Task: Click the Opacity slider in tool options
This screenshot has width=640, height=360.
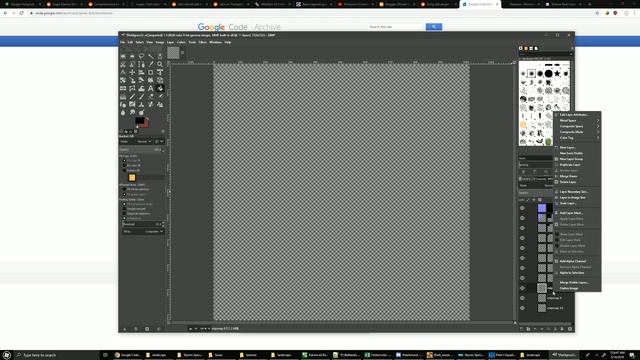Action: 141,150
